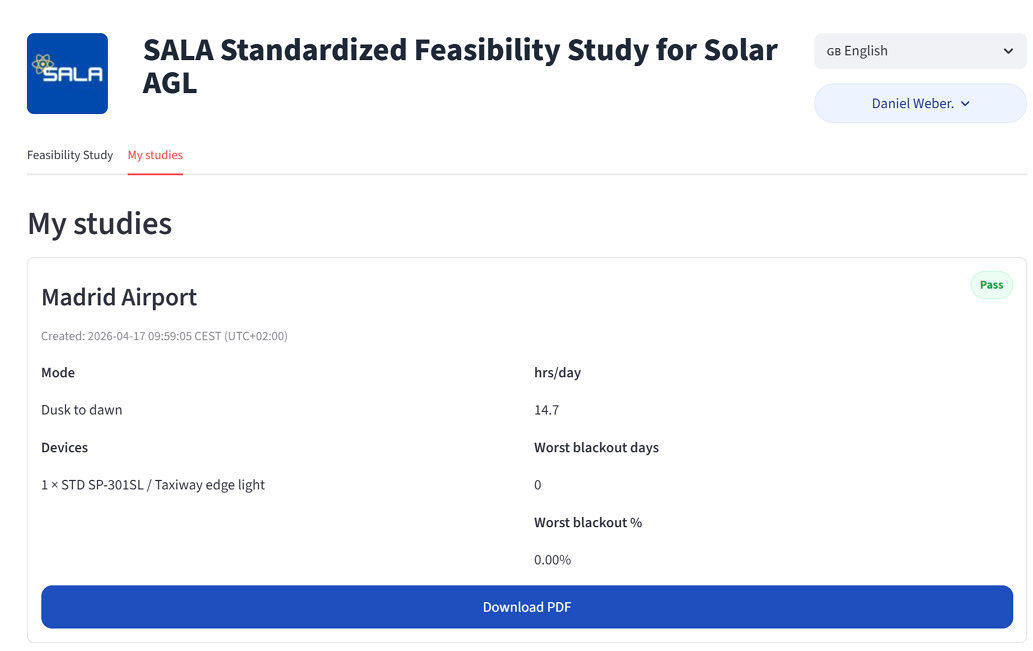Switch to the Feasibility Study tab
Viewport: 1033px width, 651px height.
point(70,155)
